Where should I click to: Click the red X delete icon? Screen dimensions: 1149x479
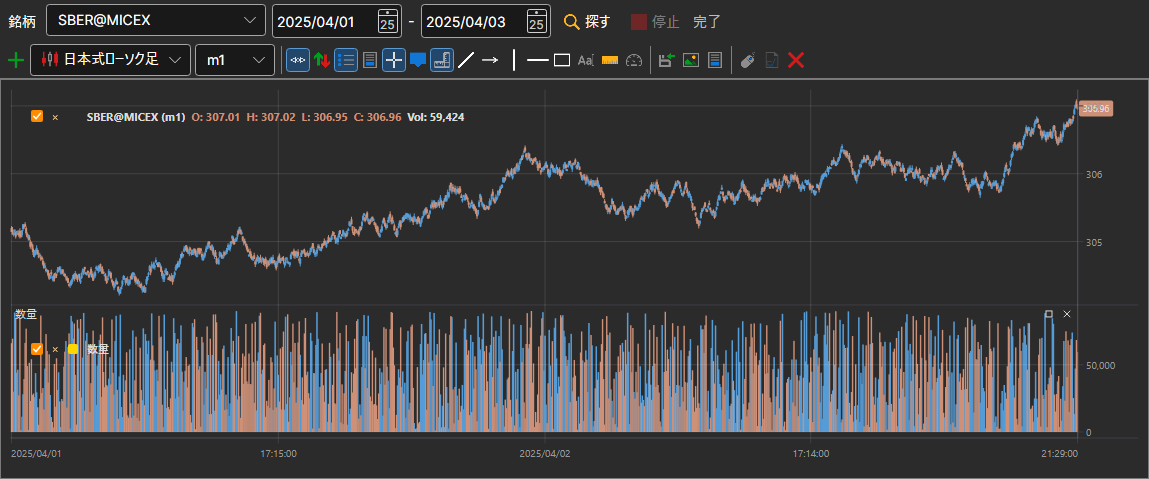coord(796,60)
